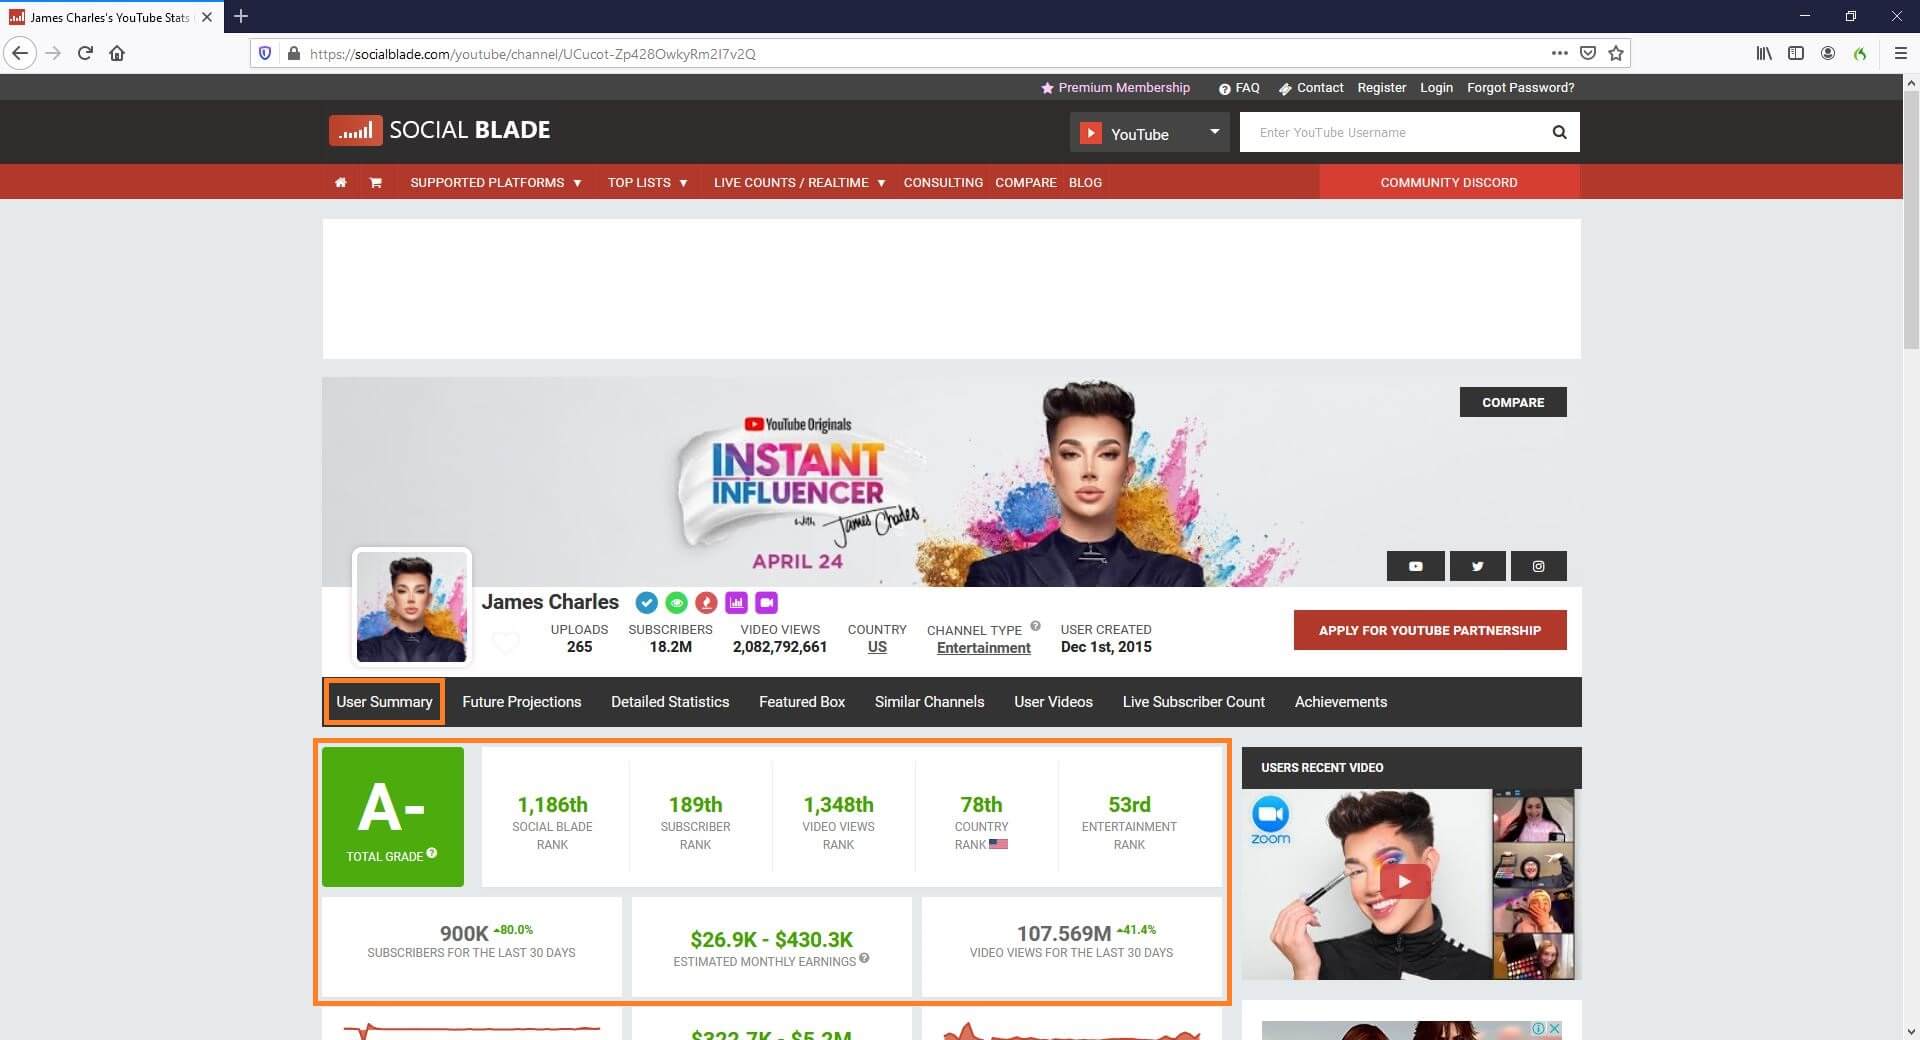Show Total Grade help question mark
This screenshot has width=1920, height=1040.
432,853
